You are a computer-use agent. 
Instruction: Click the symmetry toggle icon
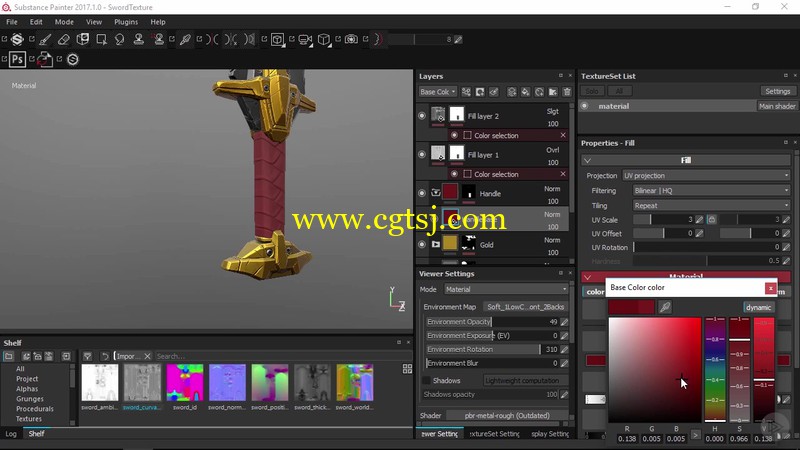[212, 39]
